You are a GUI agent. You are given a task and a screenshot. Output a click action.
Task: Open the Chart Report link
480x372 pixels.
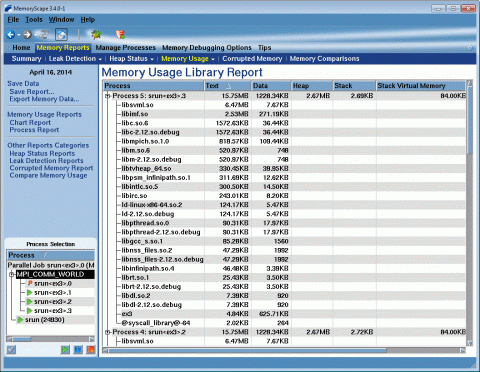30,122
